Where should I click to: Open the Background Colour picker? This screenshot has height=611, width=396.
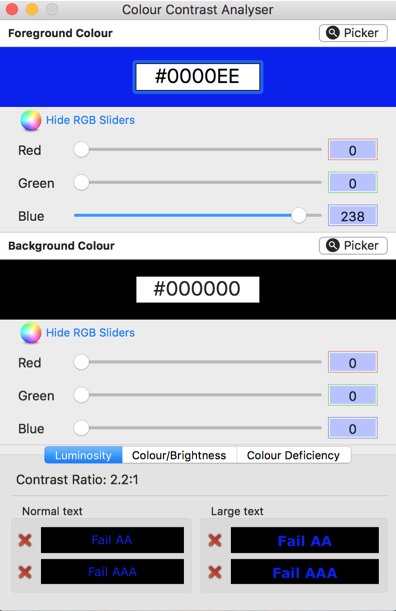[x=353, y=245]
